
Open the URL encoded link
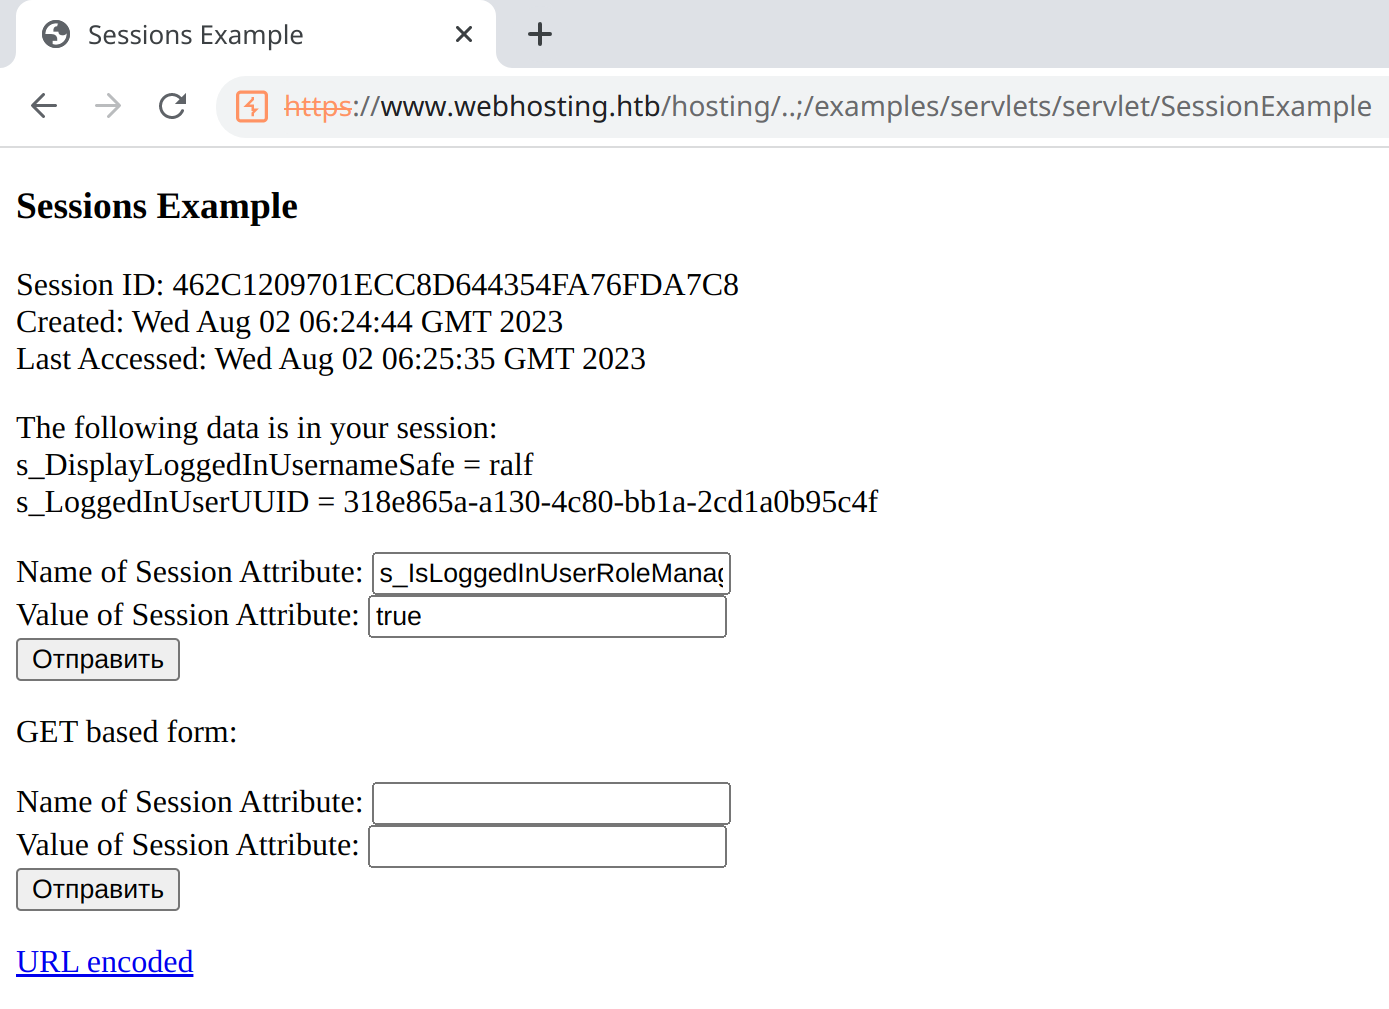point(105,962)
